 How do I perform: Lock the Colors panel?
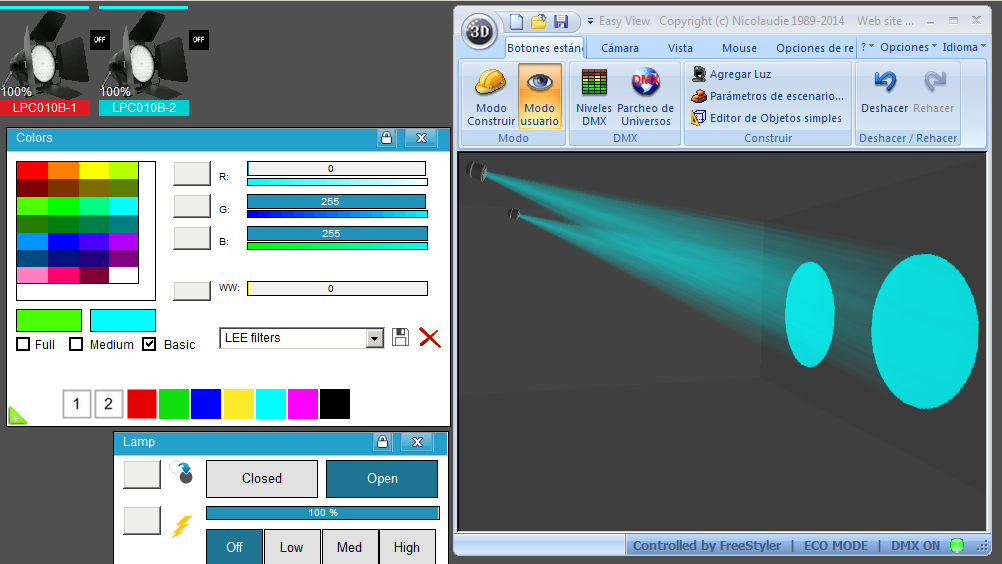[x=386, y=138]
